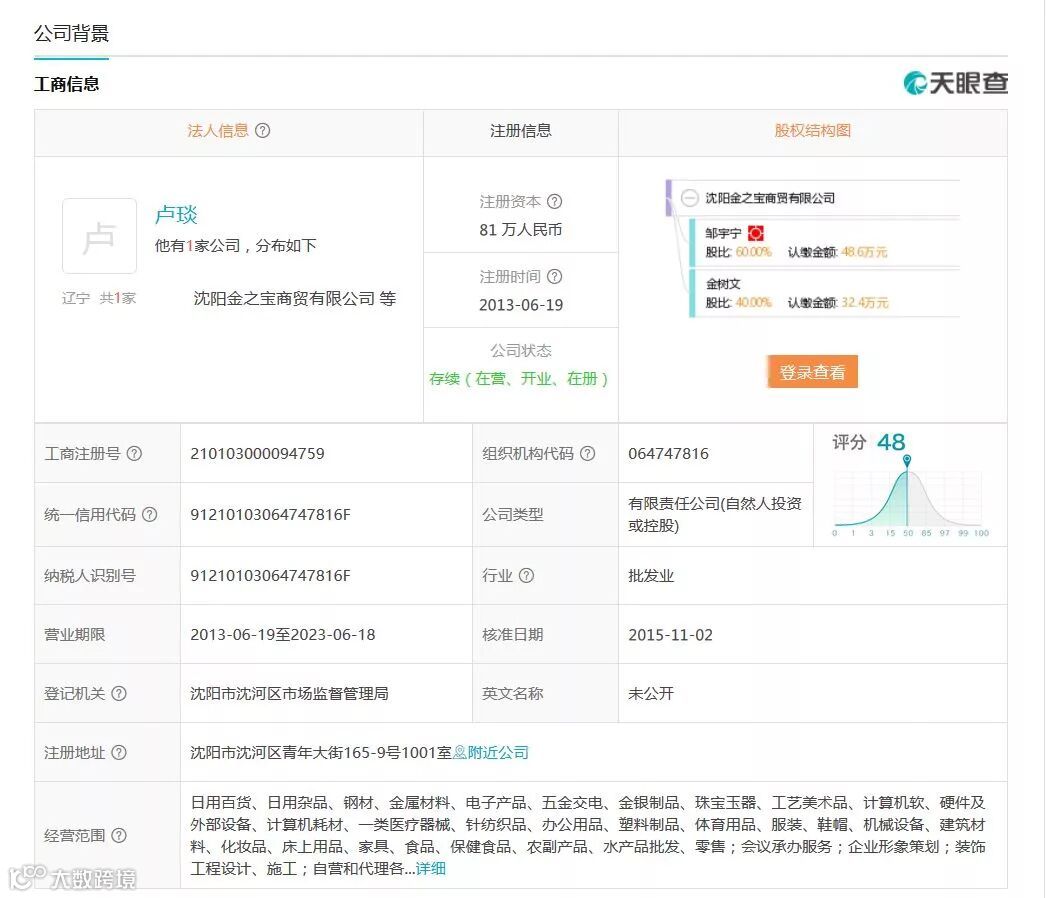
Task: Click 辽宁 共1家 region count
Action: click(99, 298)
